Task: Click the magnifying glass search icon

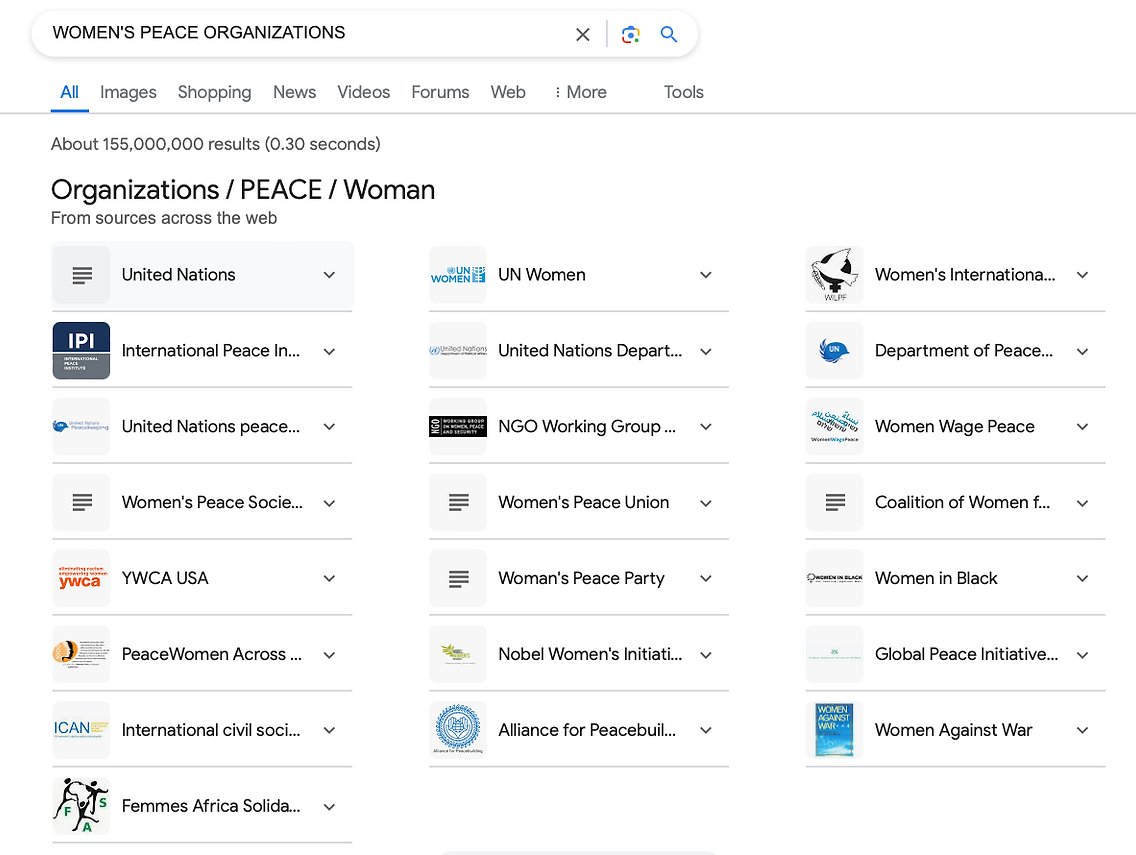Action: pos(669,34)
